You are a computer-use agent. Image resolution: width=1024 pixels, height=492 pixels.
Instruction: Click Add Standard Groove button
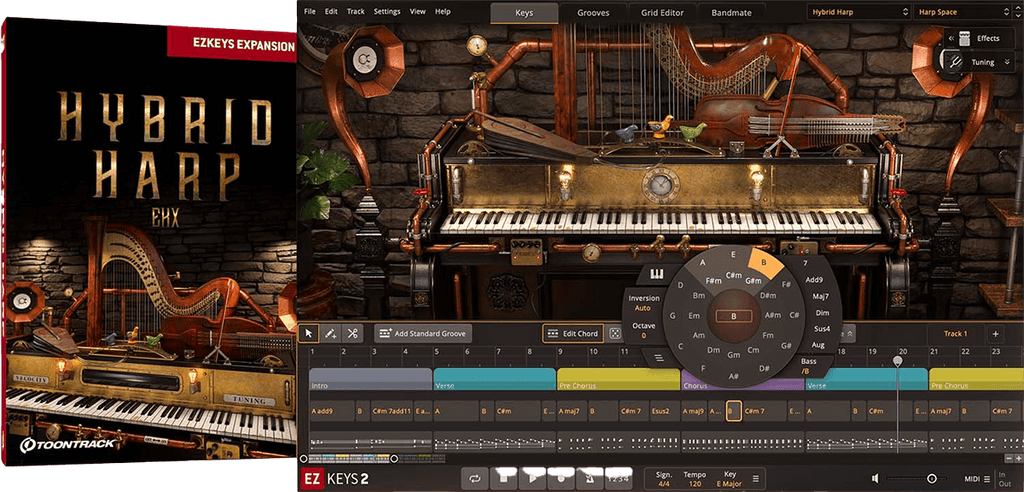click(x=423, y=333)
